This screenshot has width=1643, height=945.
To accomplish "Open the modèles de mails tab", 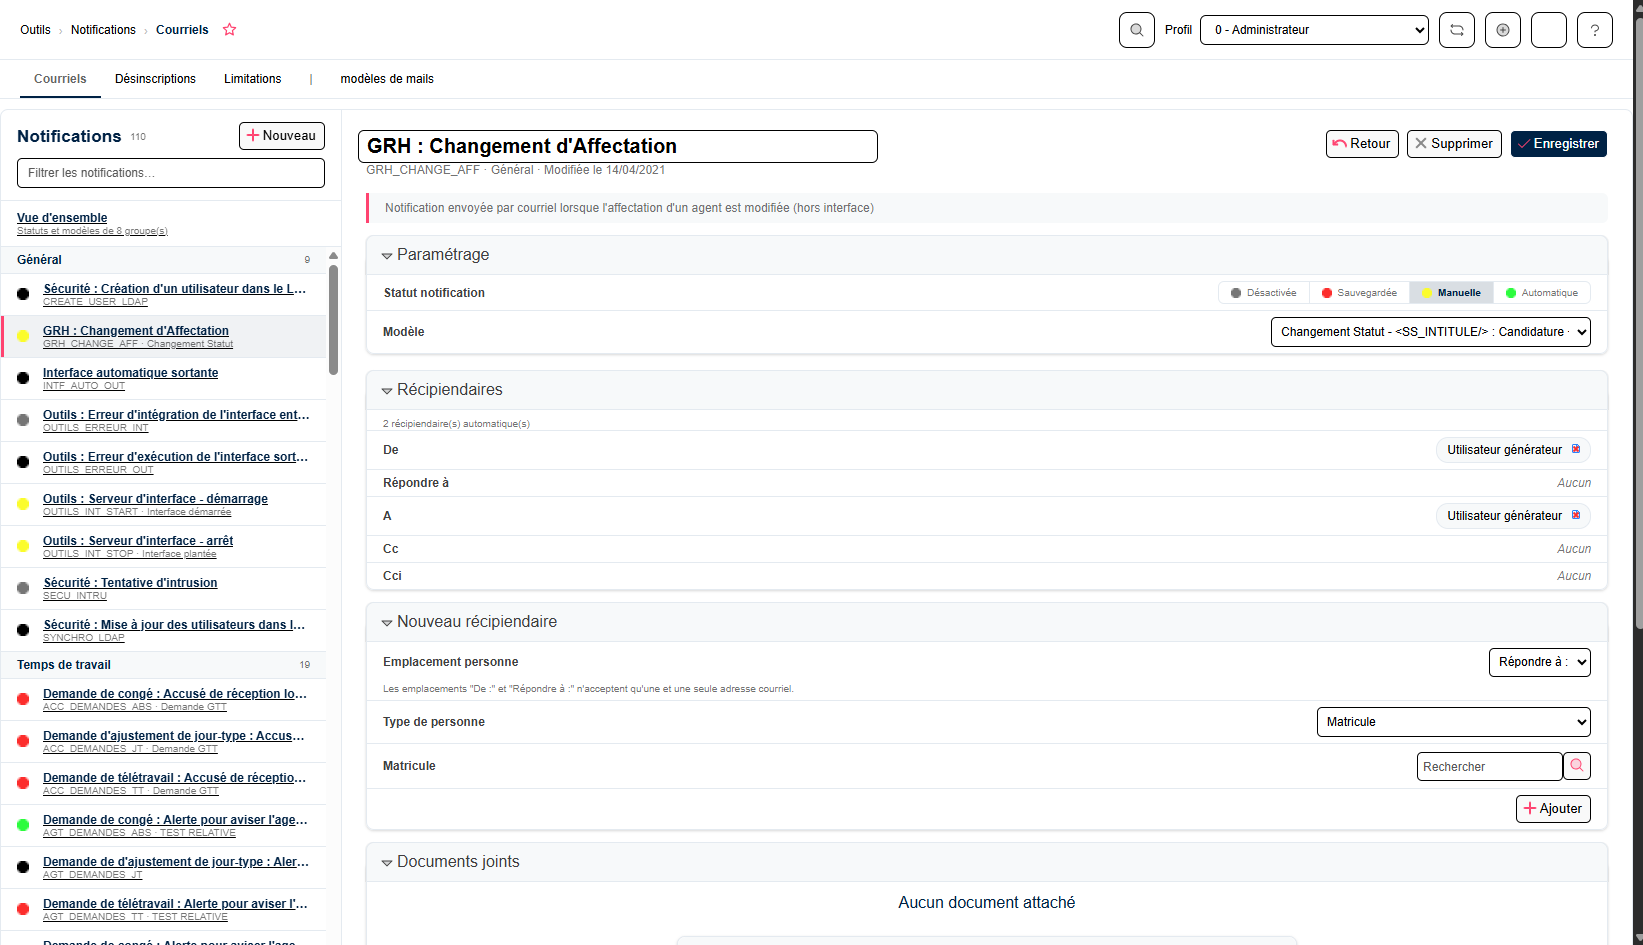I will pyautogui.click(x=387, y=79).
